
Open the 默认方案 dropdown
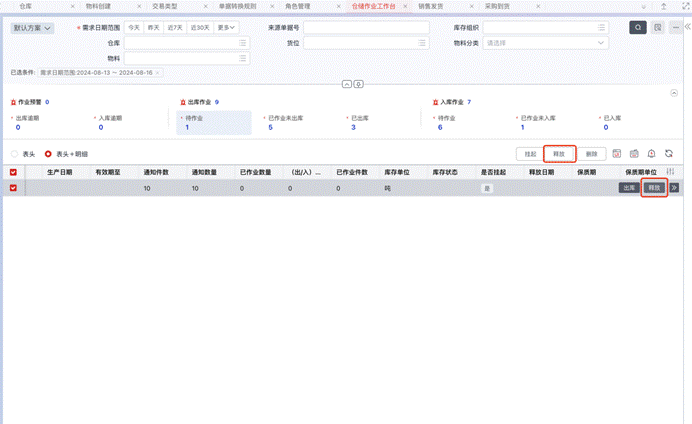pyautogui.click(x=33, y=28)
